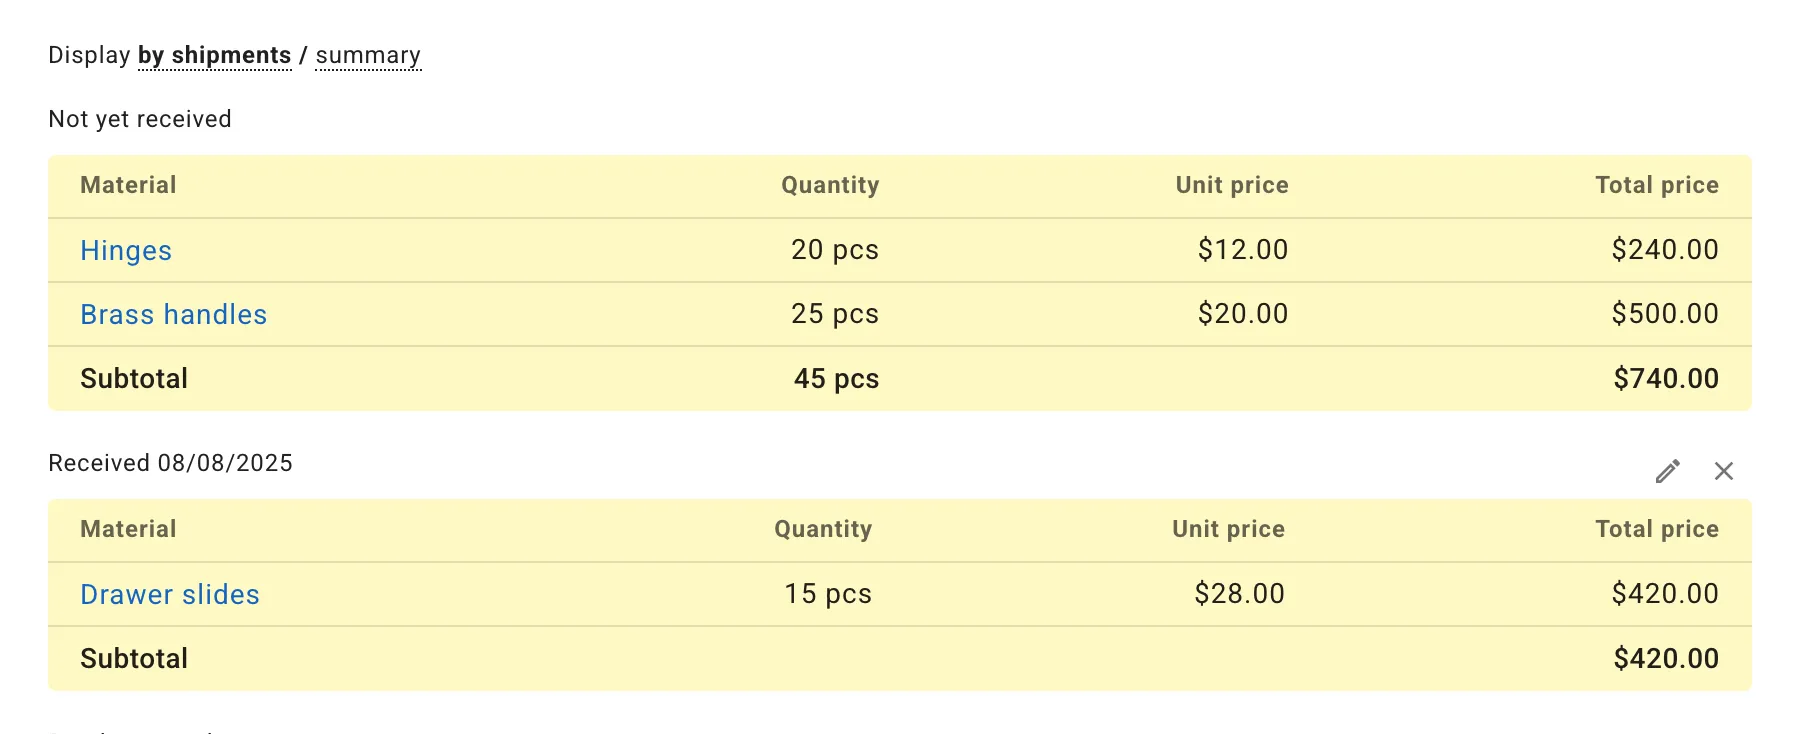The width and height of the screenshot is (1800, 734).
Task: Delete the received shipment using the cross icon
Action: coord(1724,470)
